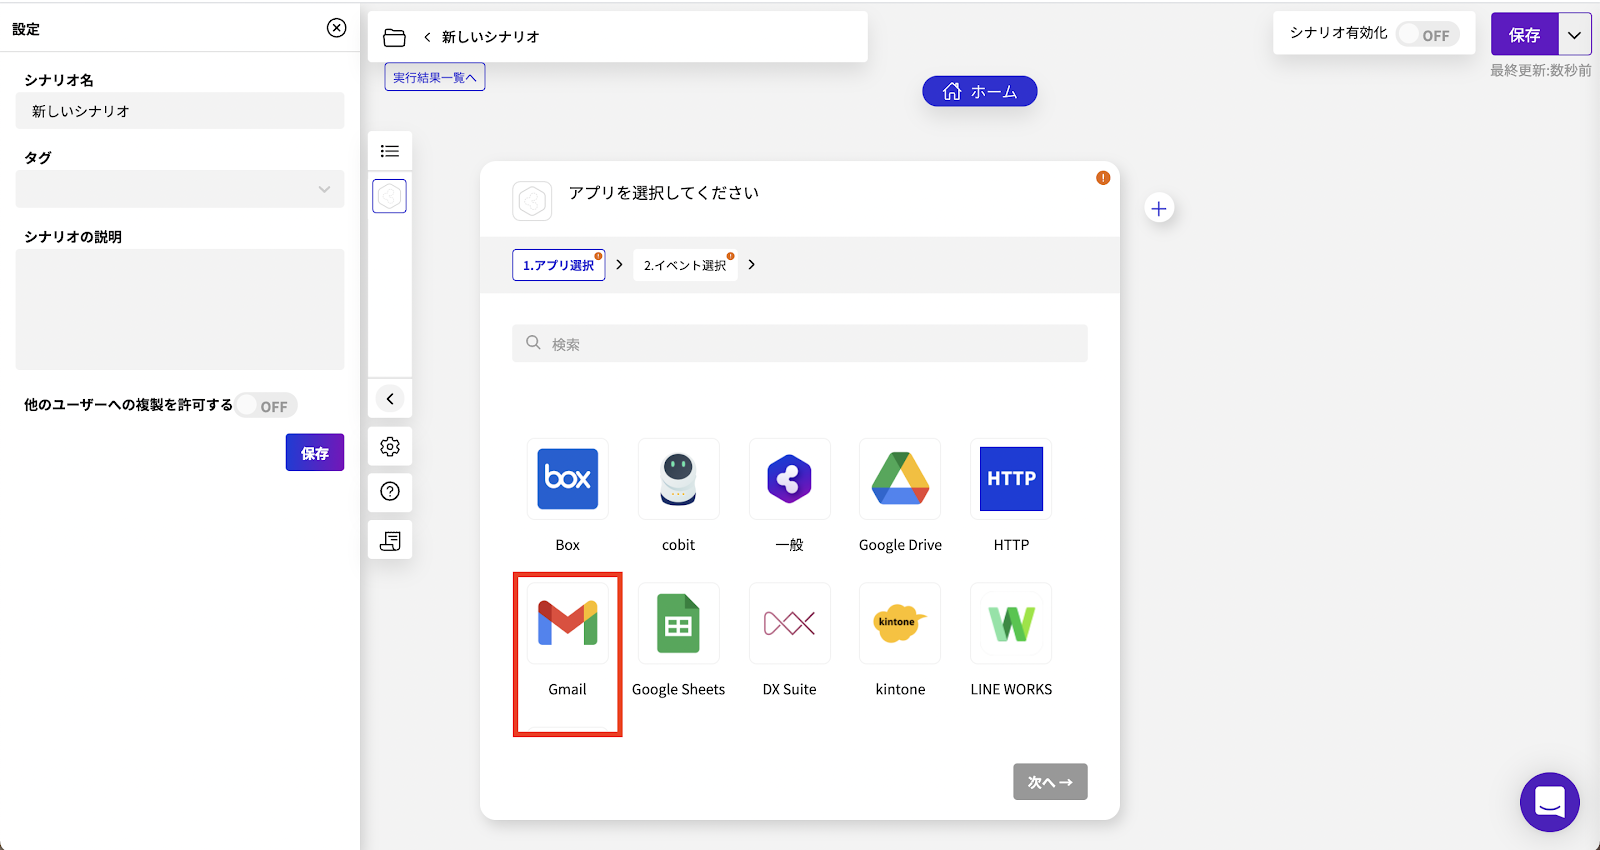This screenshot has height=850, width=1600.
Task: Open 実行結果一覧へ link
Action: click(x=435, y=77)
